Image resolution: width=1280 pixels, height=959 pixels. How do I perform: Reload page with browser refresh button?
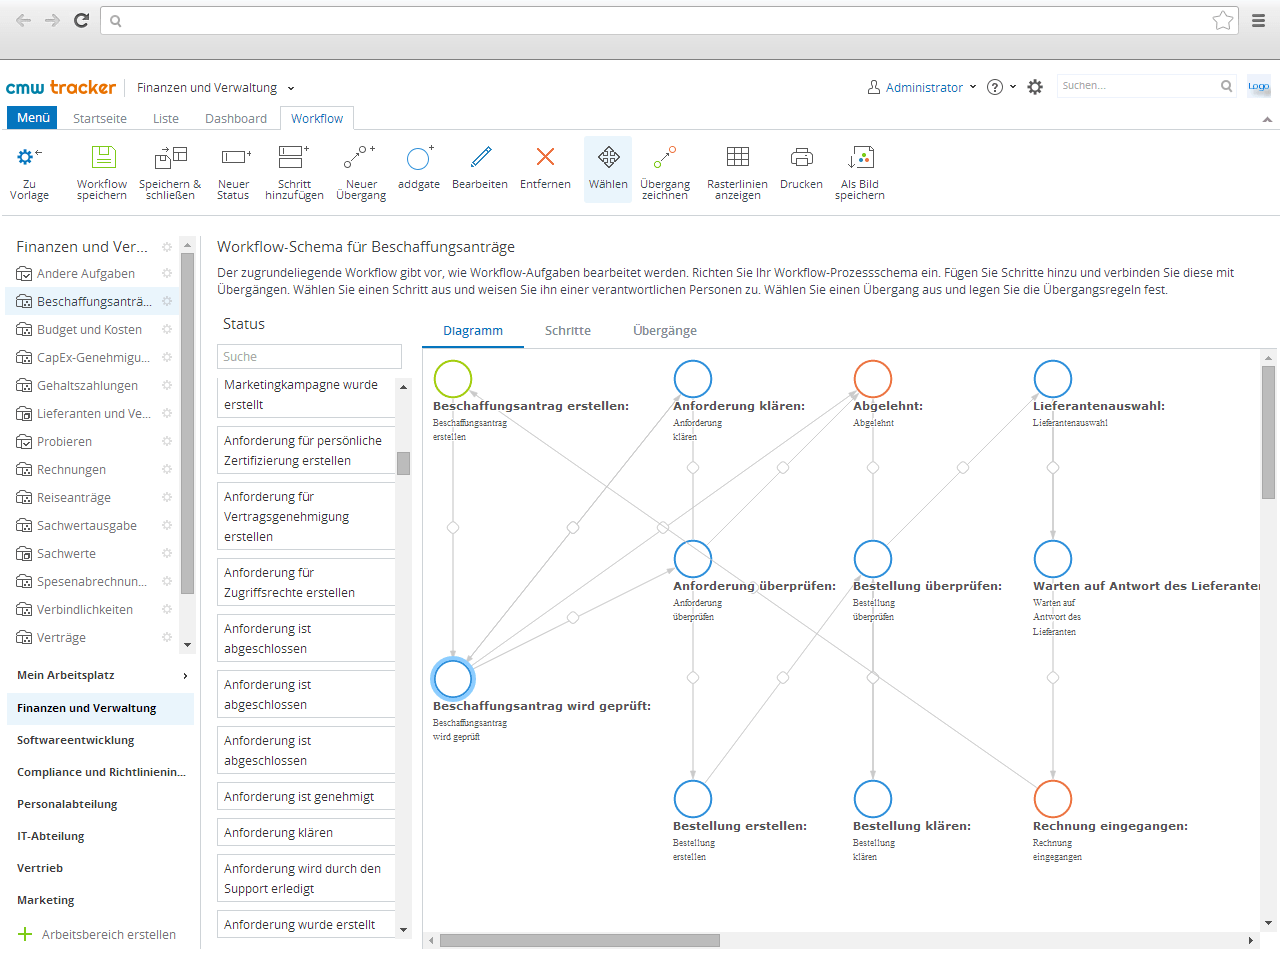click(x=81, y=20)
